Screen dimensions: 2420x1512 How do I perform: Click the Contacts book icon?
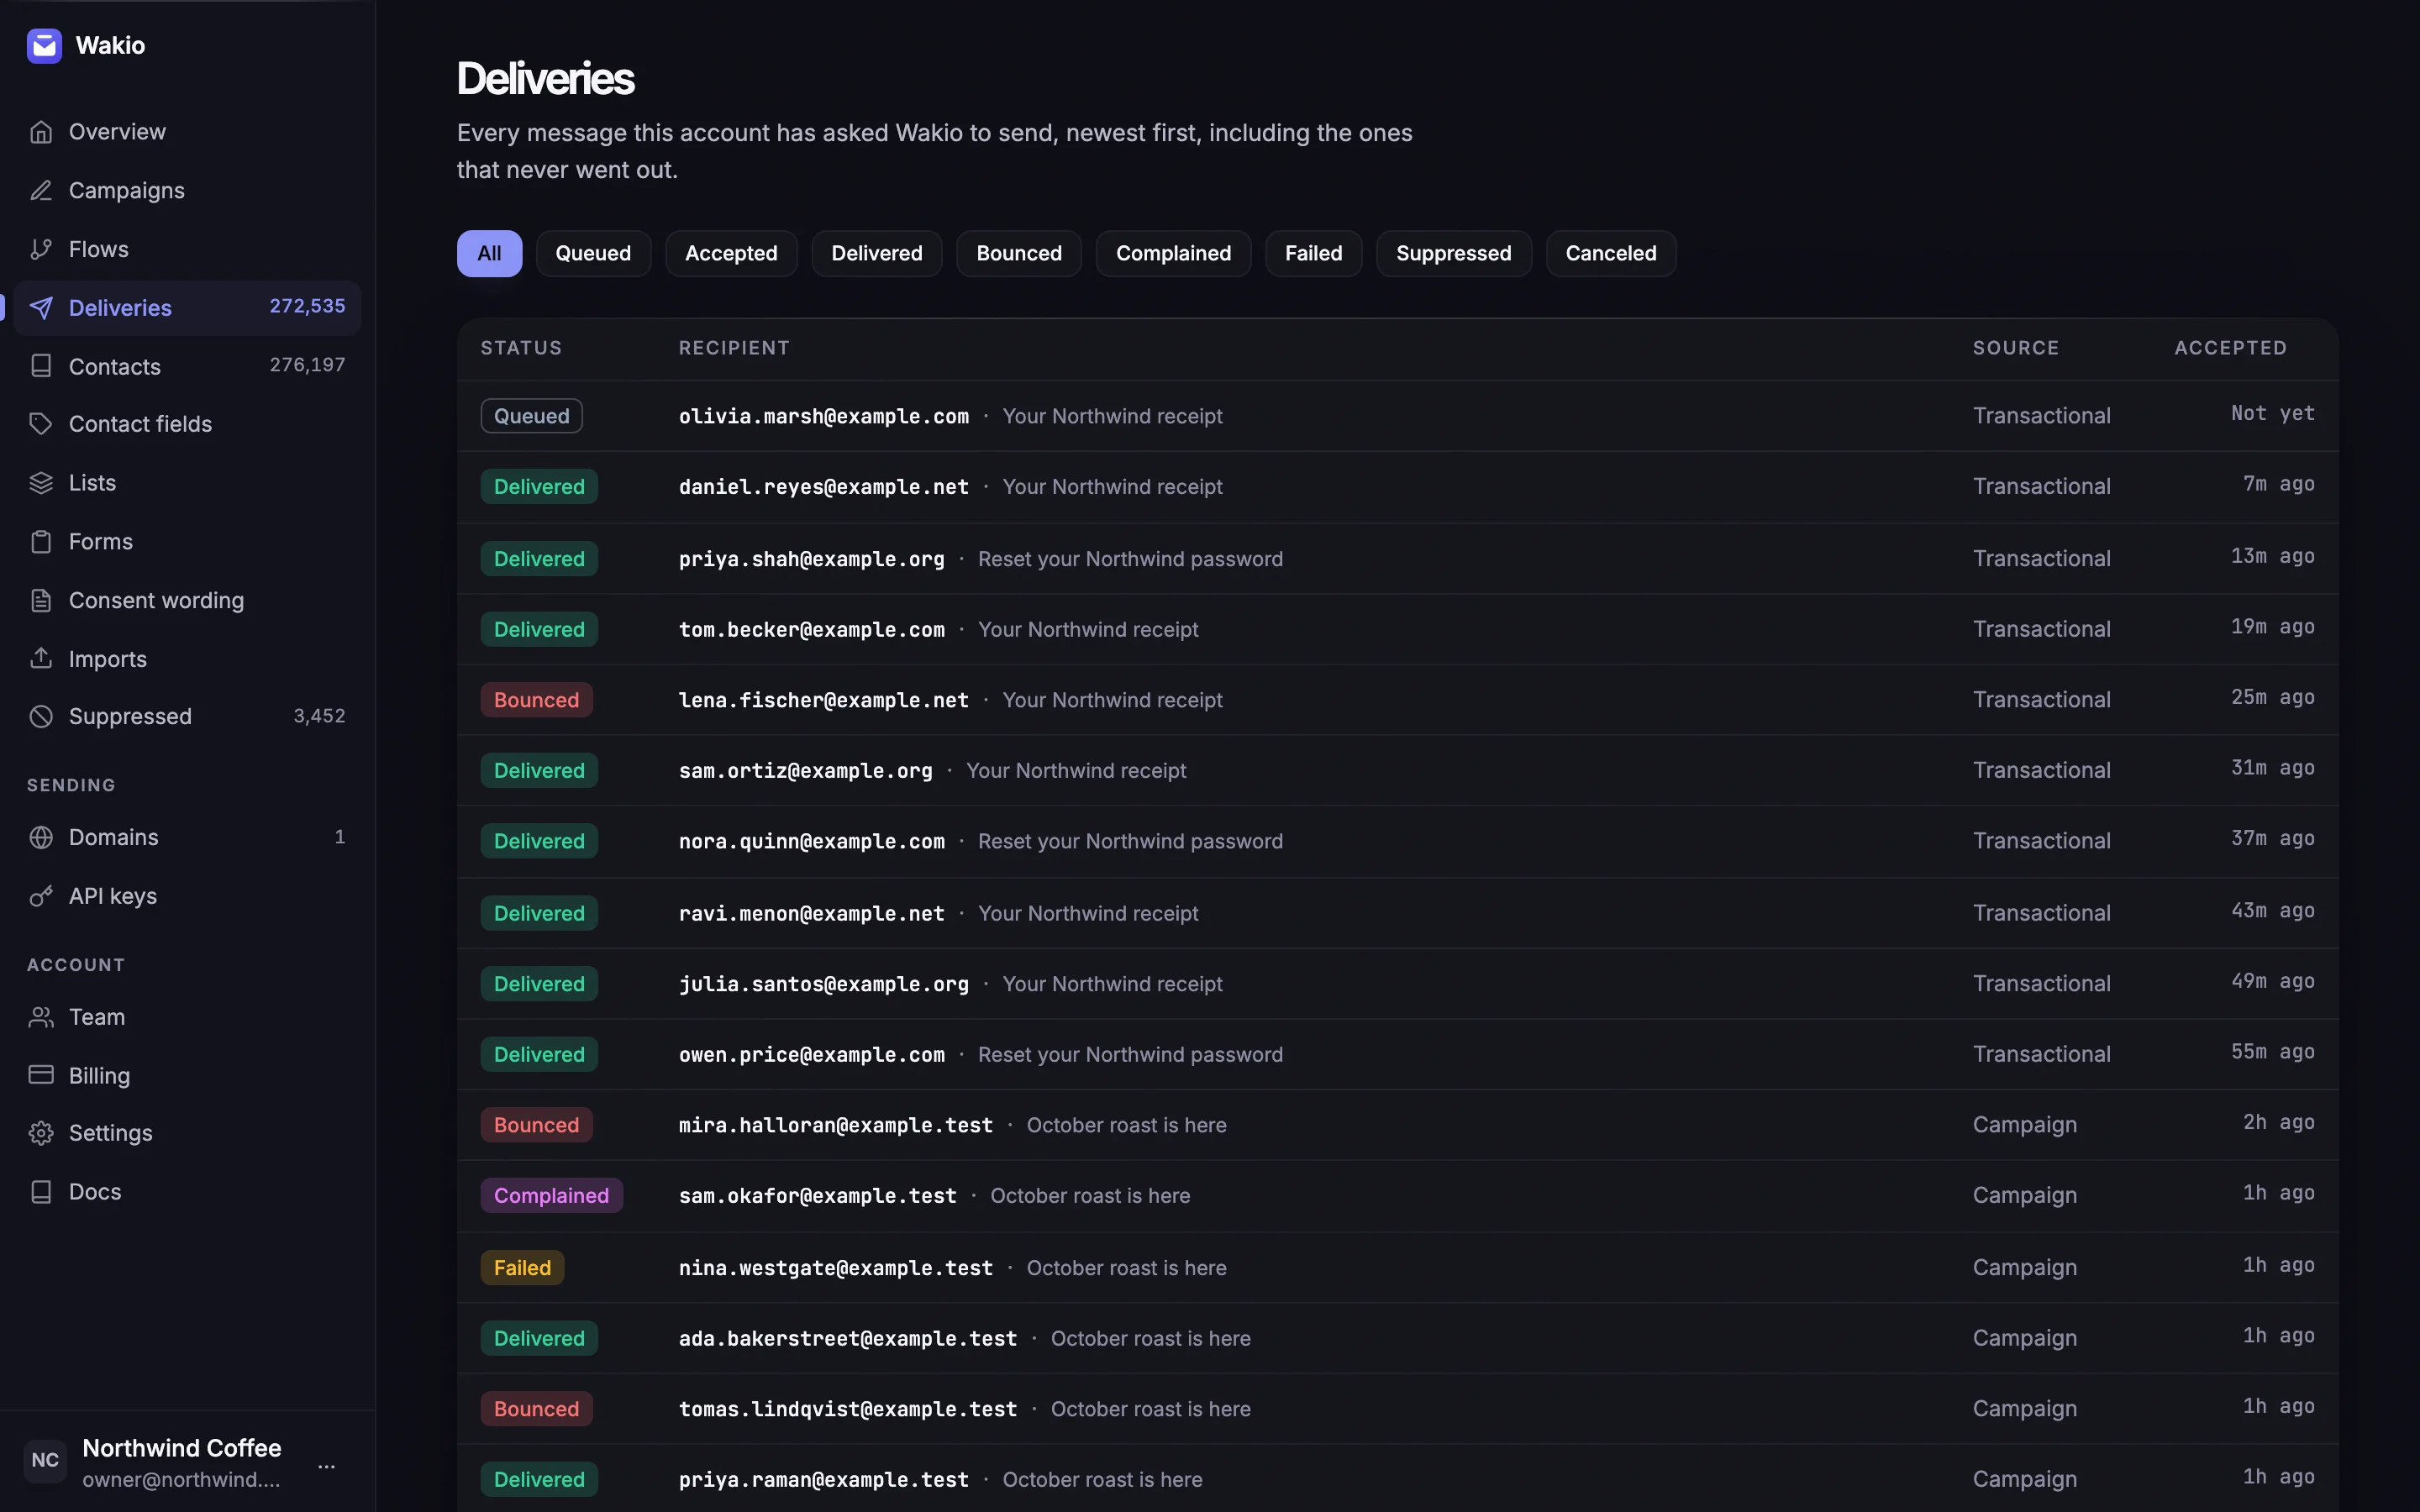coord(41,366)
